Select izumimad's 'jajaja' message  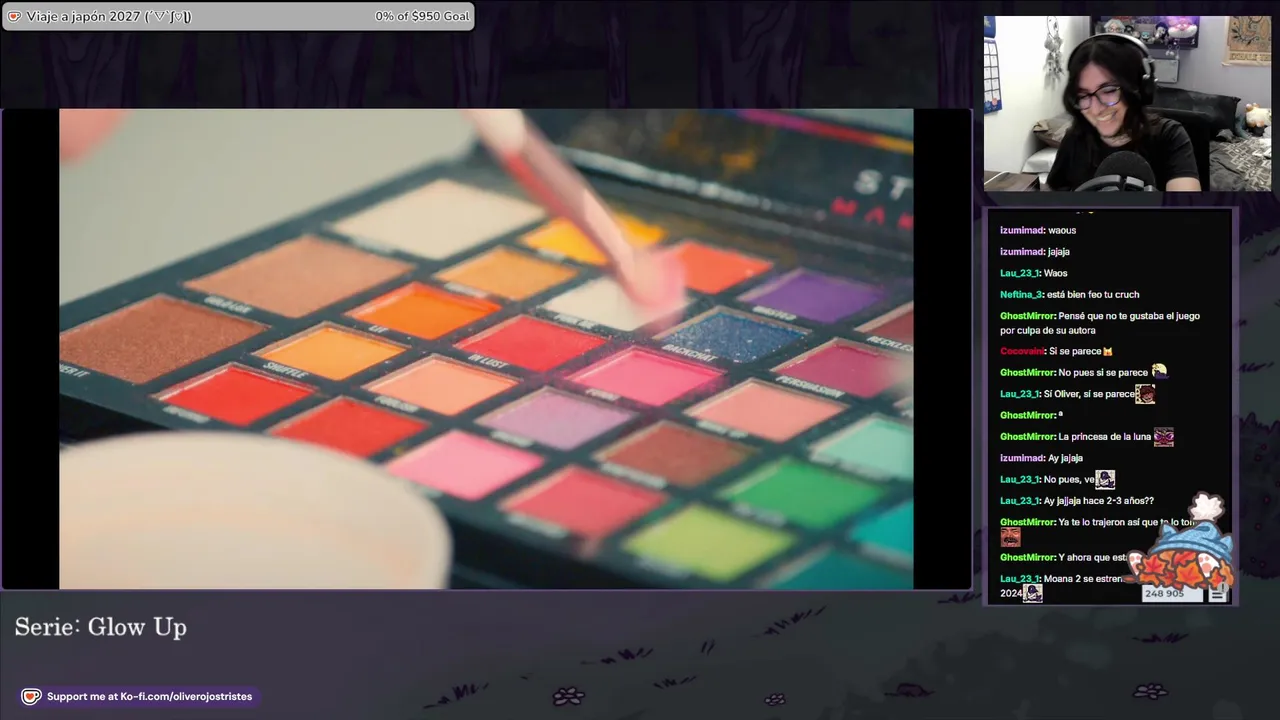tap(1058, 252)
